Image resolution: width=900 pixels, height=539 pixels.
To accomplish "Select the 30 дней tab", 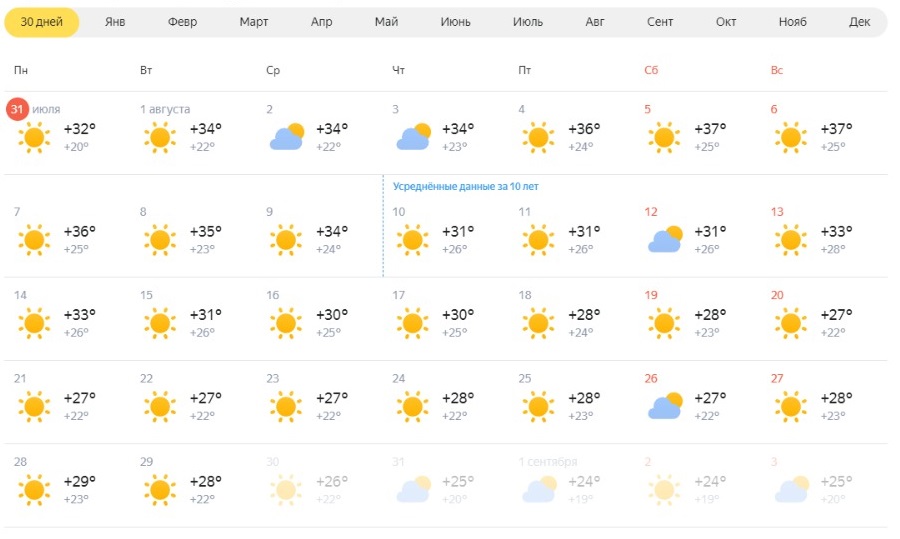I will (42, 22).
